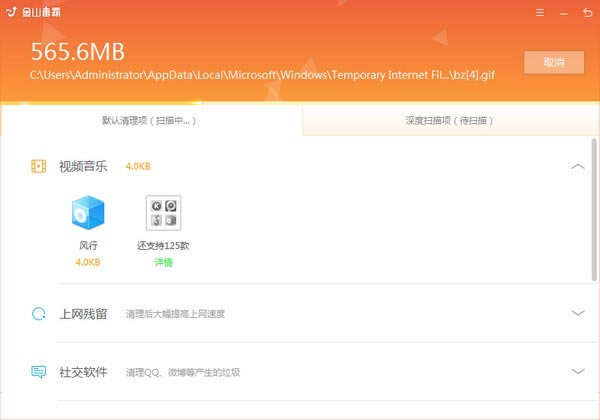Click the 4.0KB size beside 视频音乐
The width and height of the screenshot is (600, 420).
click(138, 166)
